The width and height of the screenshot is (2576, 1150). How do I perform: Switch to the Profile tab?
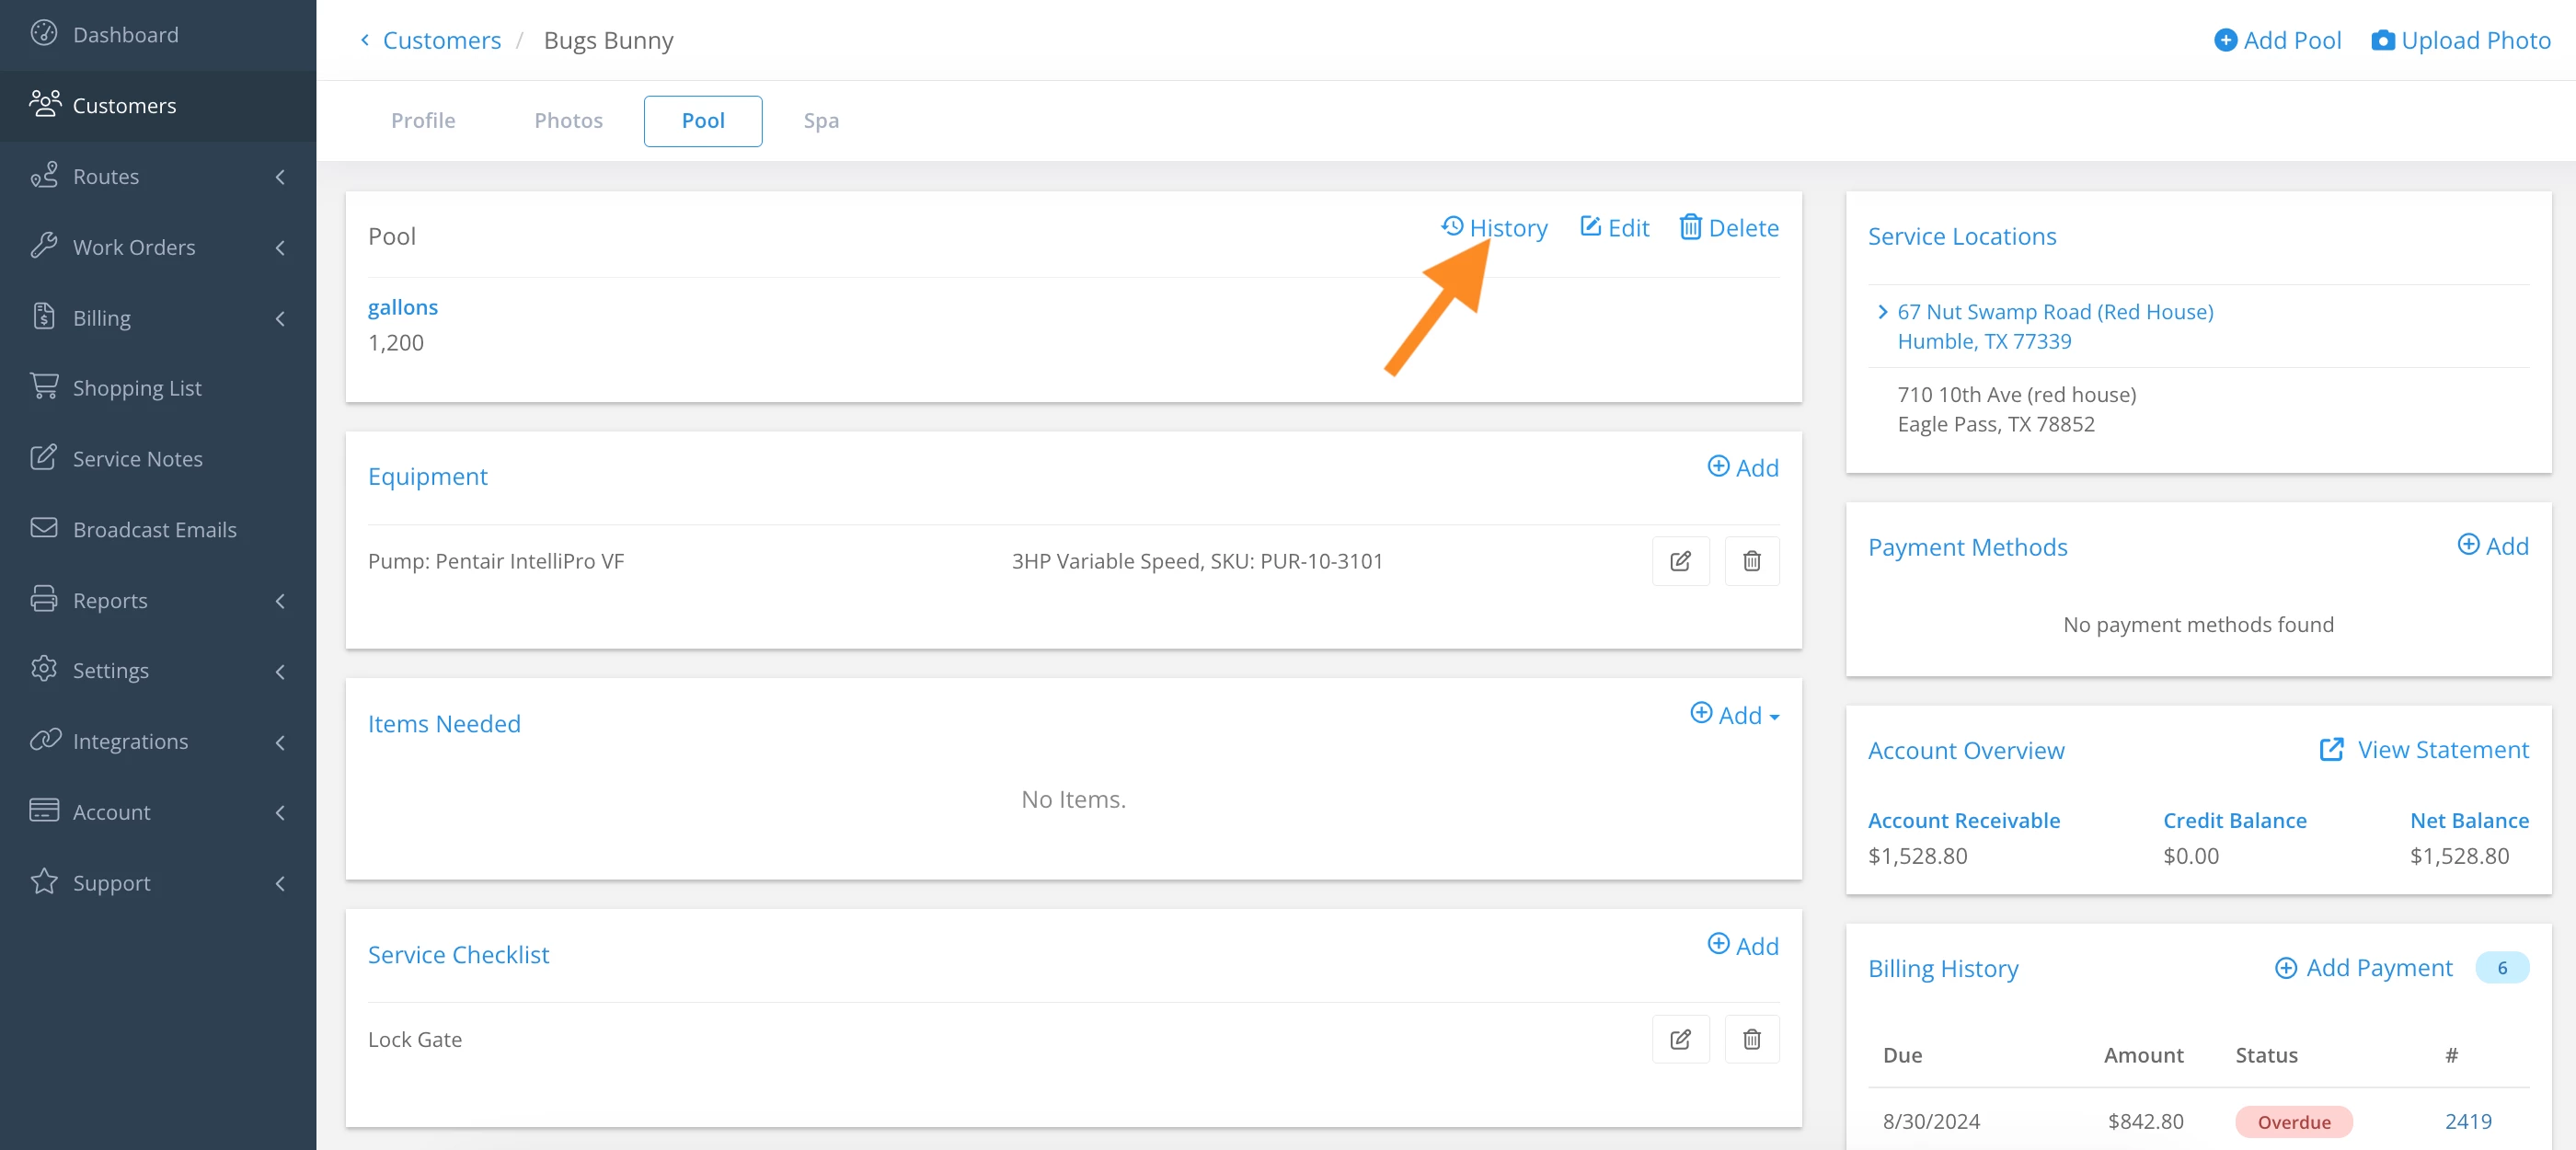tap(423, 121)
